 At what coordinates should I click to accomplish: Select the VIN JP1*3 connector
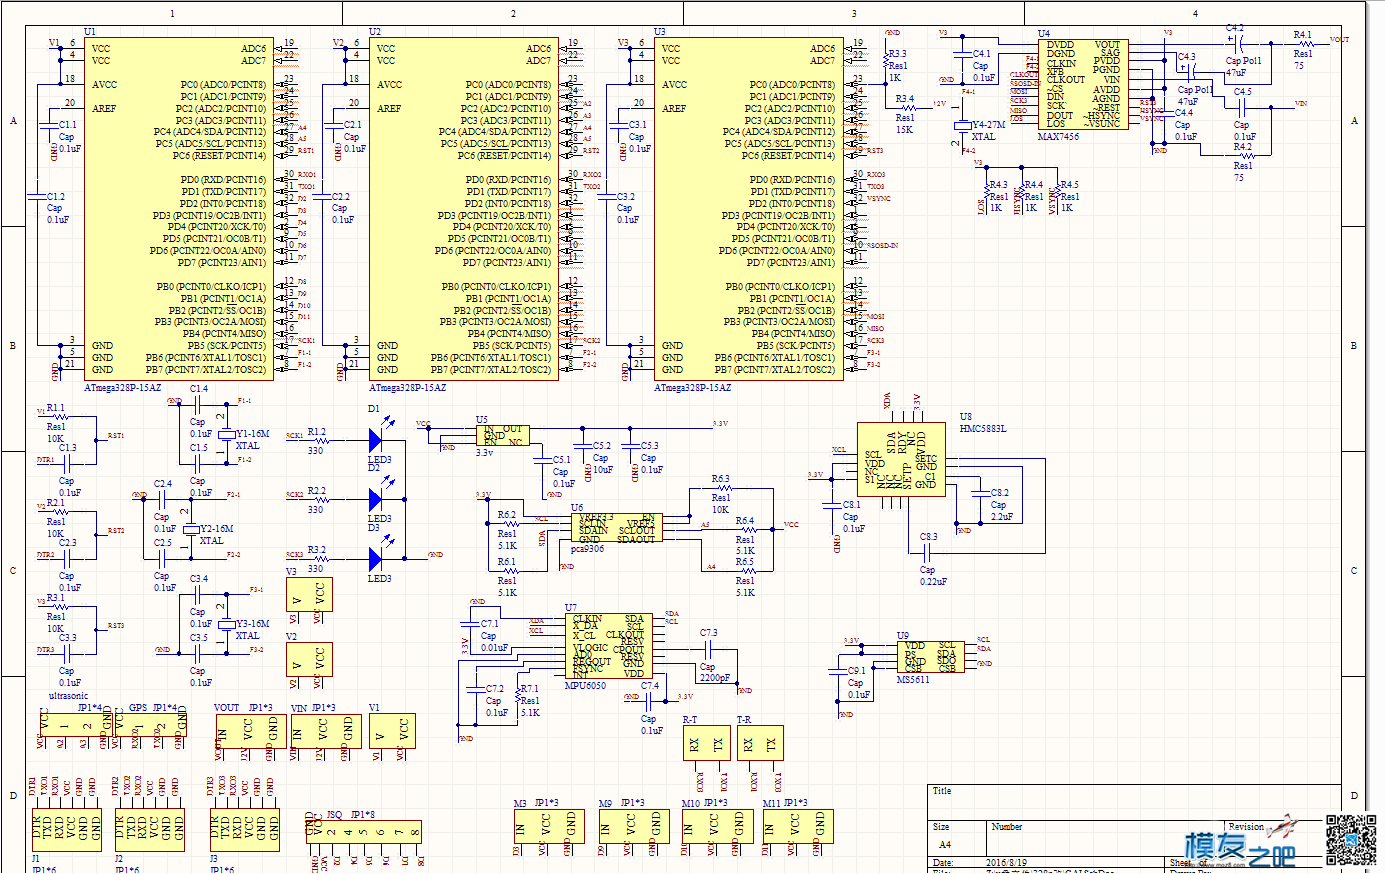pos(325,730)
